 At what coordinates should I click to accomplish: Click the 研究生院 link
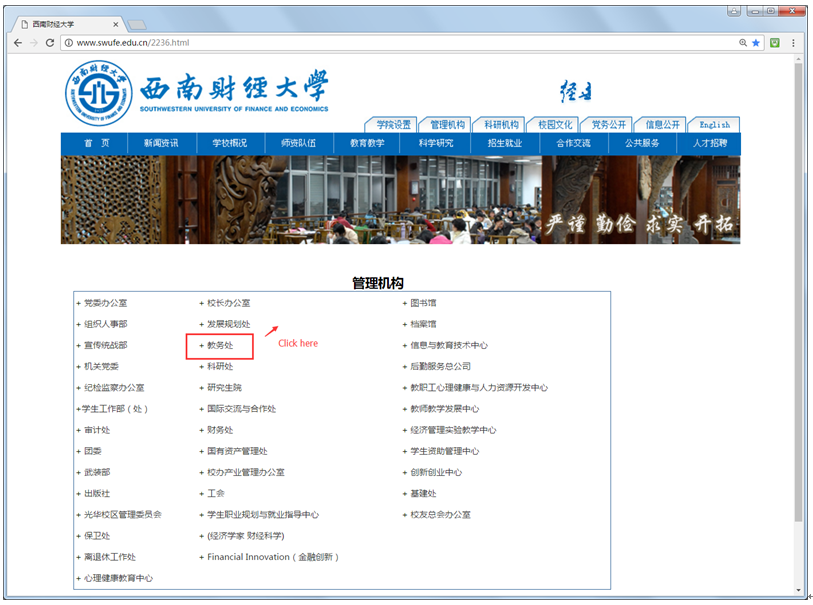[224, 387]
